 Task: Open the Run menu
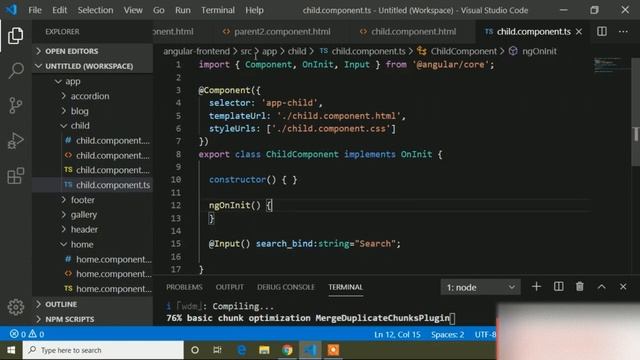tap(183, 10)
